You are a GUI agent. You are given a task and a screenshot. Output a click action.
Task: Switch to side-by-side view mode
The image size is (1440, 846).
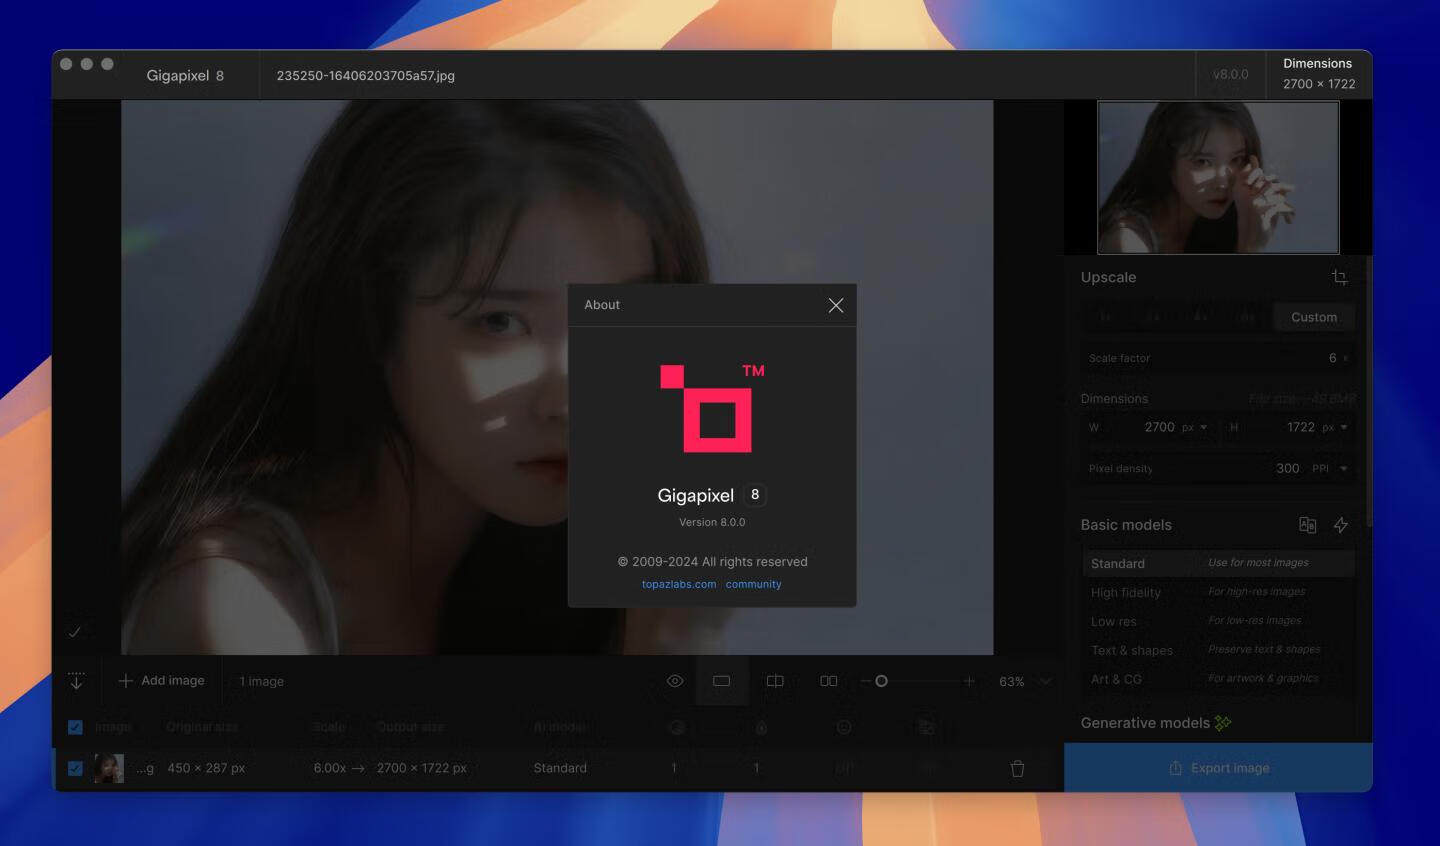pos(829,681)
